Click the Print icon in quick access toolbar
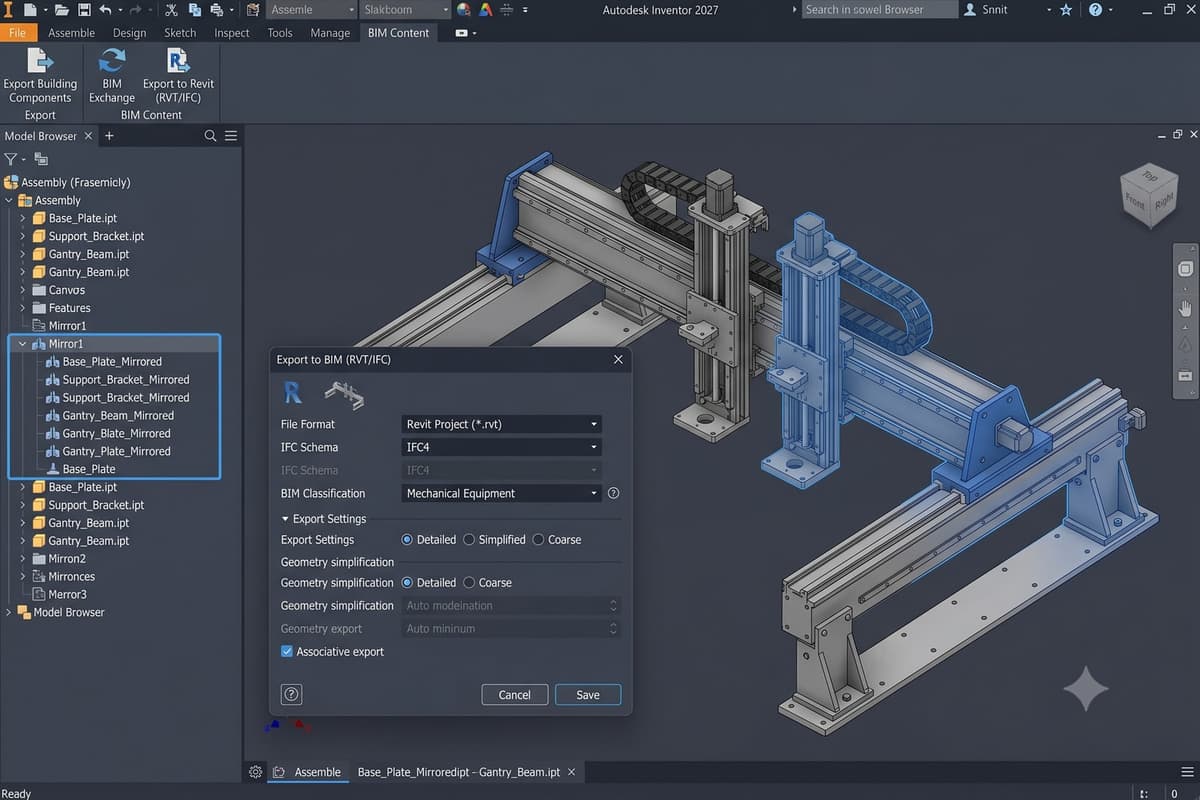Viewport: 1200px width, 800px height. [x=216, y=10]
